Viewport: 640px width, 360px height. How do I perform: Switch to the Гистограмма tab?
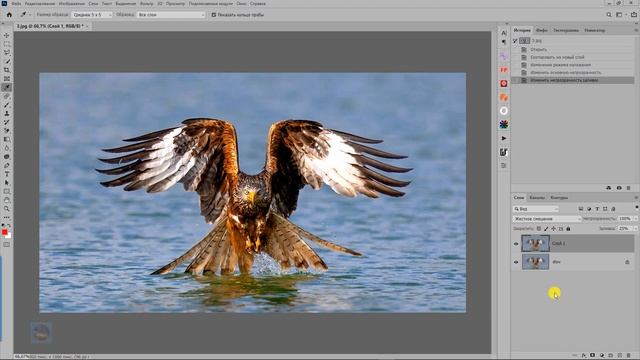[566, 30]
